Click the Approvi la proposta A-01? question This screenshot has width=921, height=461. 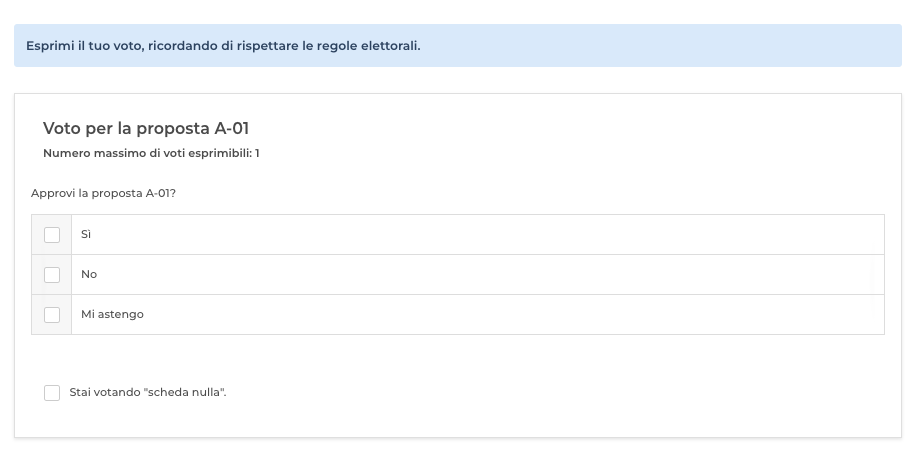click(103, 193)
